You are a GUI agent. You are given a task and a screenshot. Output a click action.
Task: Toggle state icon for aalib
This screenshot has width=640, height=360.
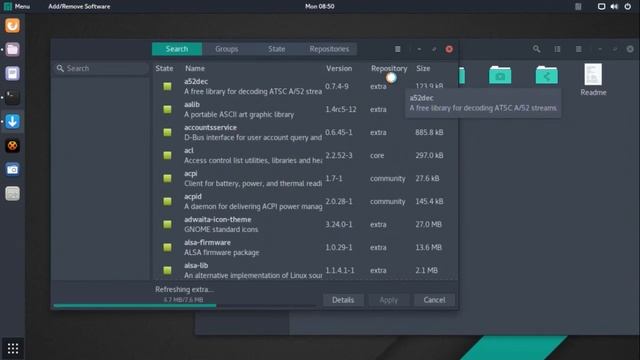point(167,109)
